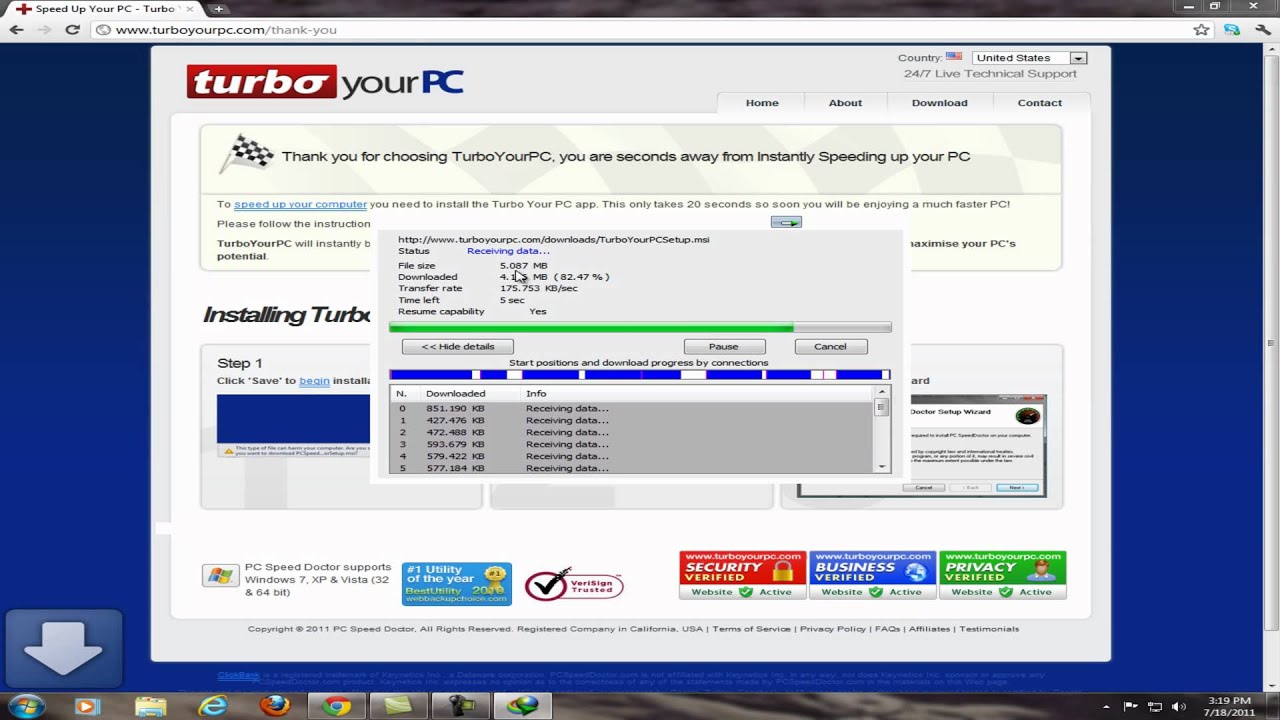Viewport: 1280px width, 720px height.
Task: Open the Country dropdown showing United States
Action: pyautogui.click(x=1029, y=58)
